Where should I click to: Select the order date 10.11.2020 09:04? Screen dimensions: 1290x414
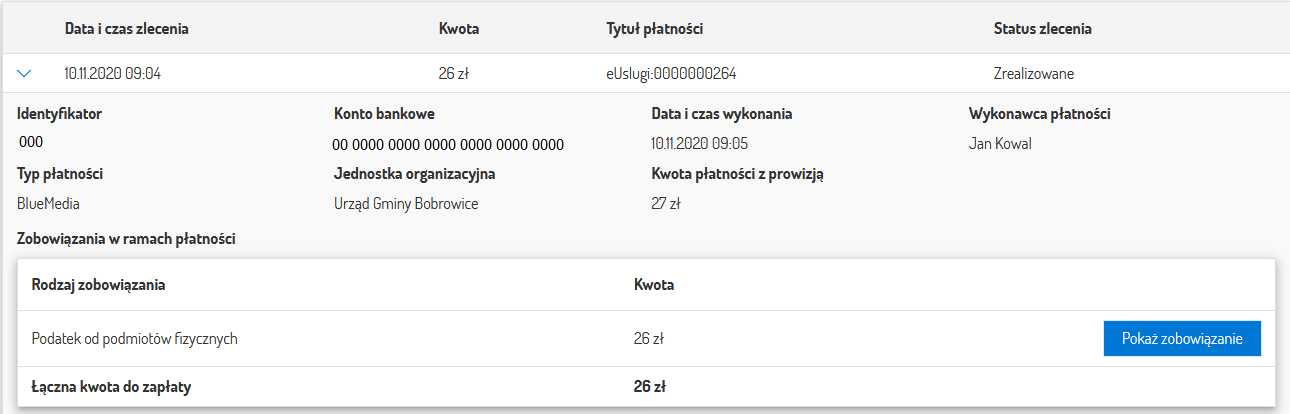112,73
